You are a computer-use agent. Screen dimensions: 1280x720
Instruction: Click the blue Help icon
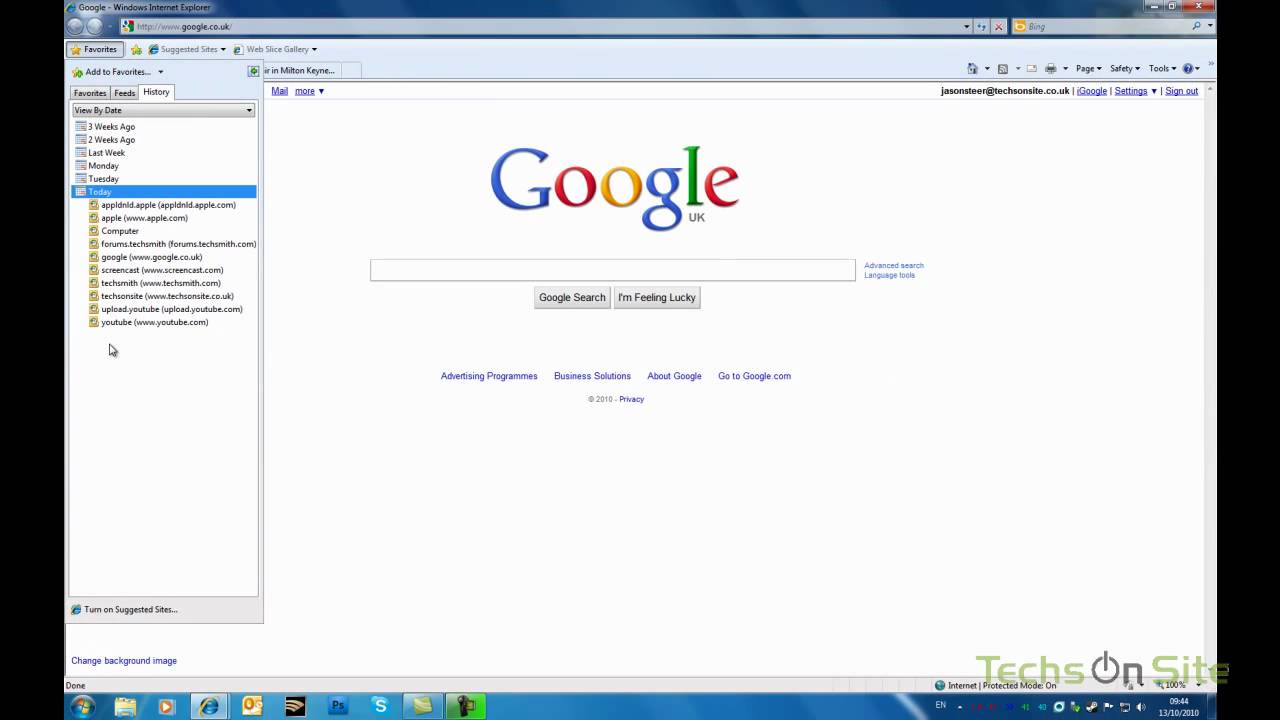[1188, 68]
